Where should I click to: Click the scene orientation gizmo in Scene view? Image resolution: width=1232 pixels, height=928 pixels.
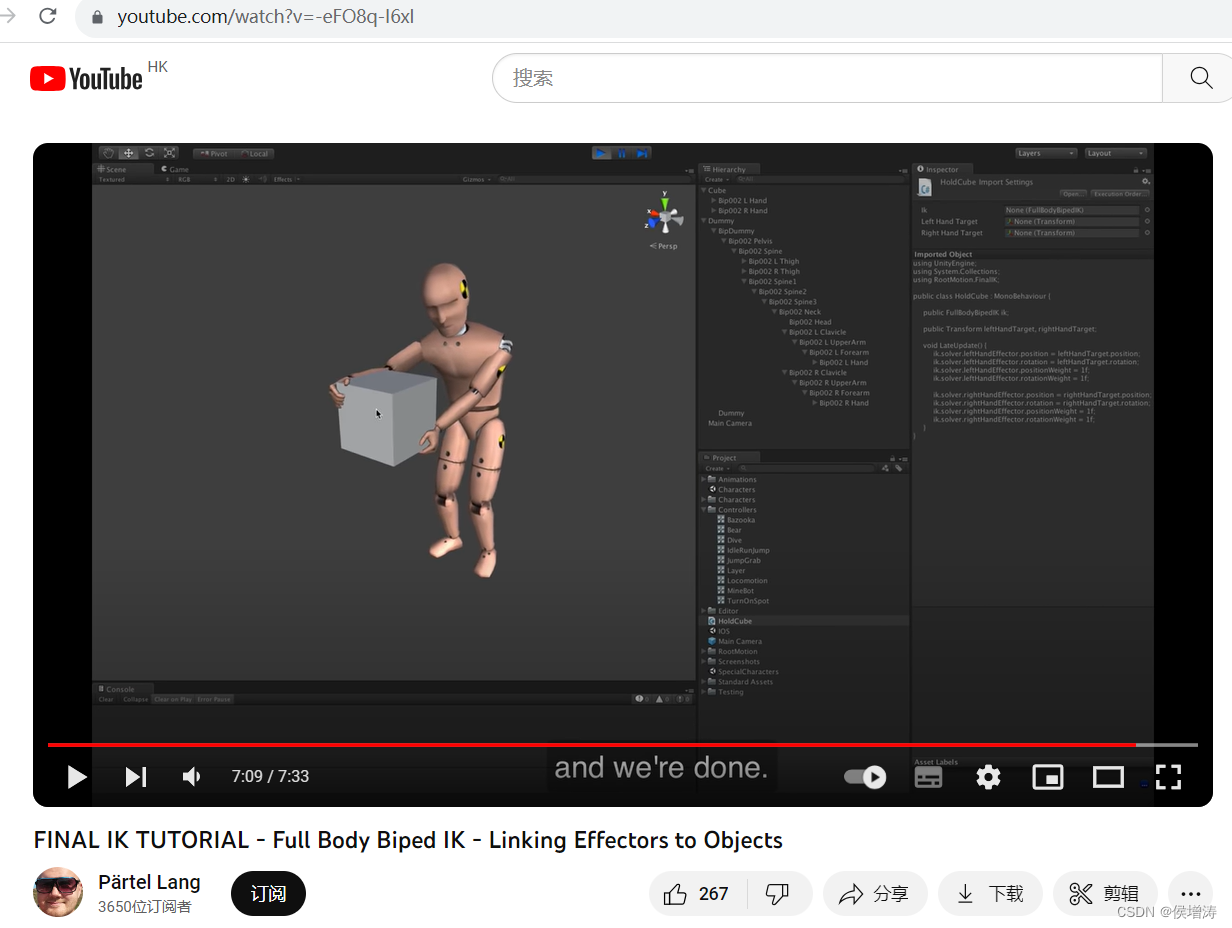click(x=664, y=216)
